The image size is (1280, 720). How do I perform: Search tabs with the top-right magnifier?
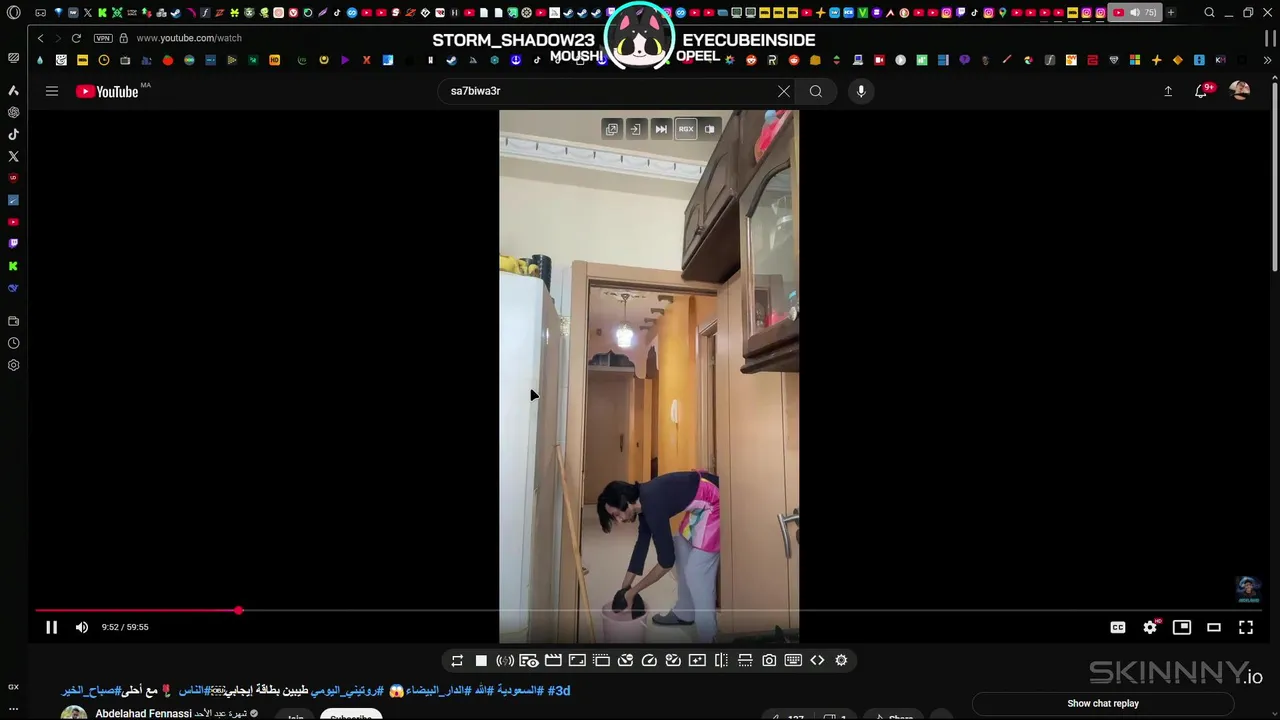1209,13
